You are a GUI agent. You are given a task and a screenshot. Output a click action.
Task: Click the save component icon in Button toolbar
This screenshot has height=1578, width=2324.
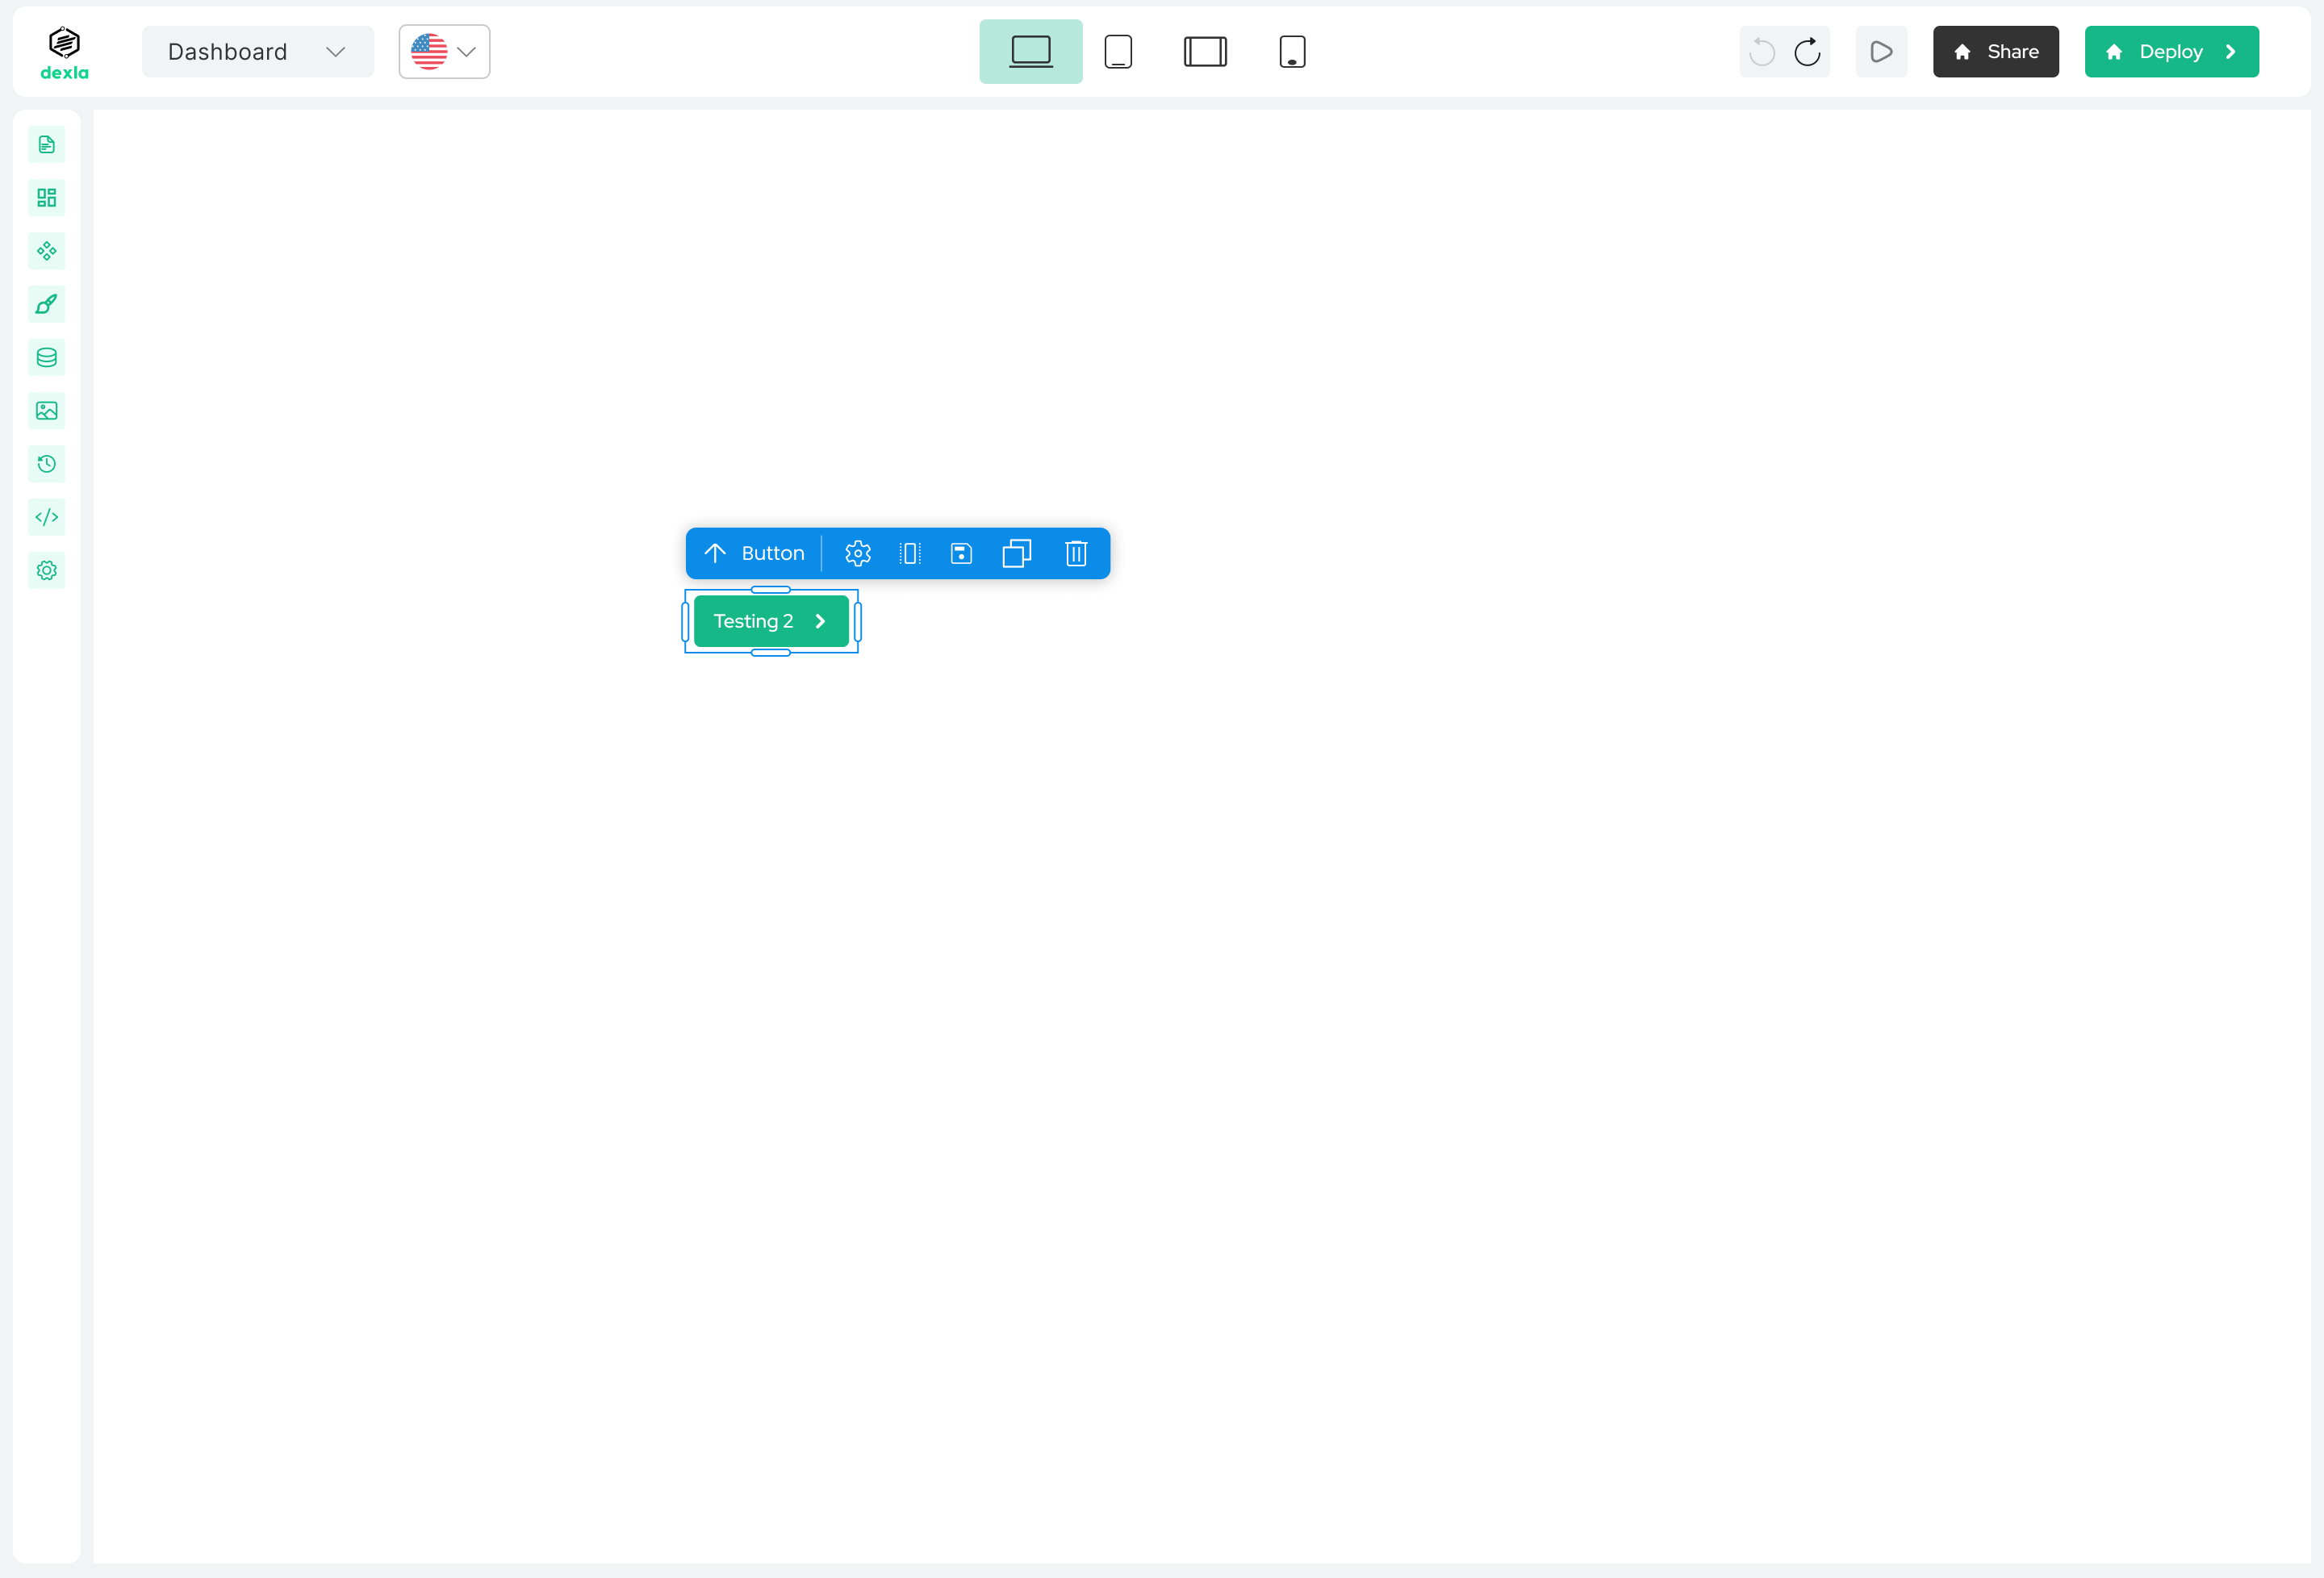click(961, 553)
